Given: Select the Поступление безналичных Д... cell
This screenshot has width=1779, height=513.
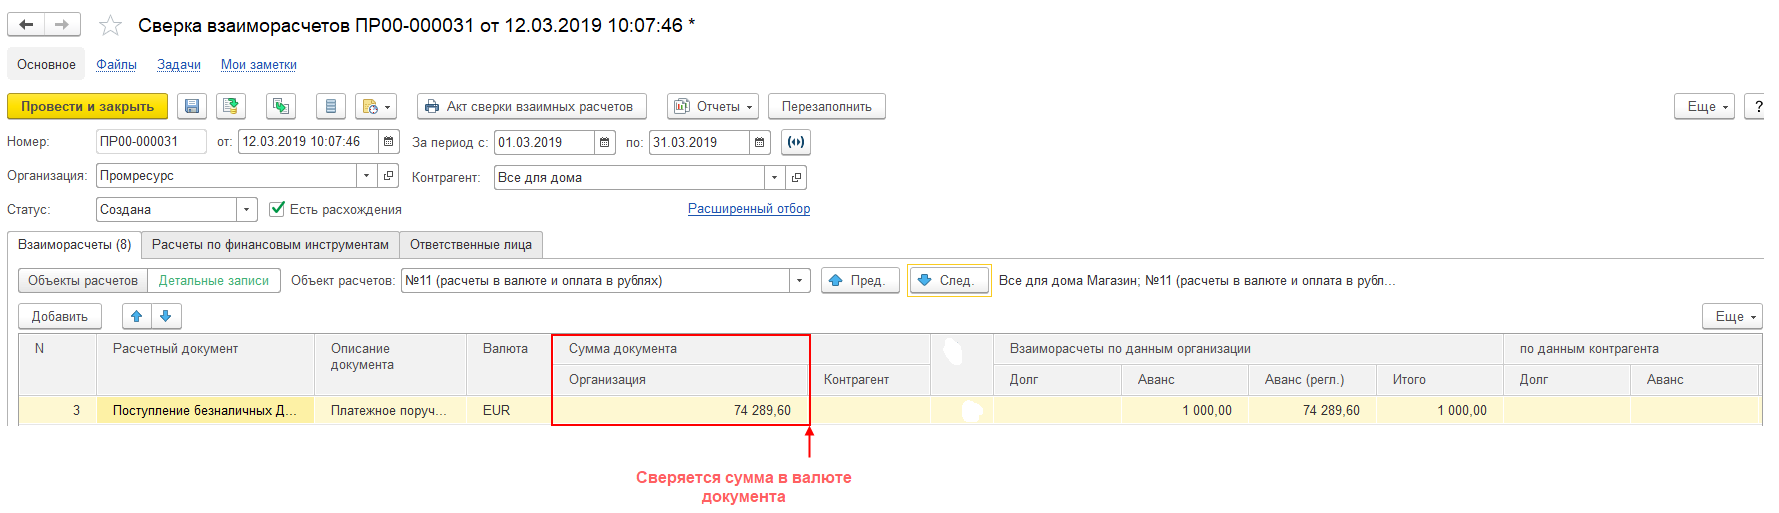Looking at the screenshot, I should (x=206, y=411).
